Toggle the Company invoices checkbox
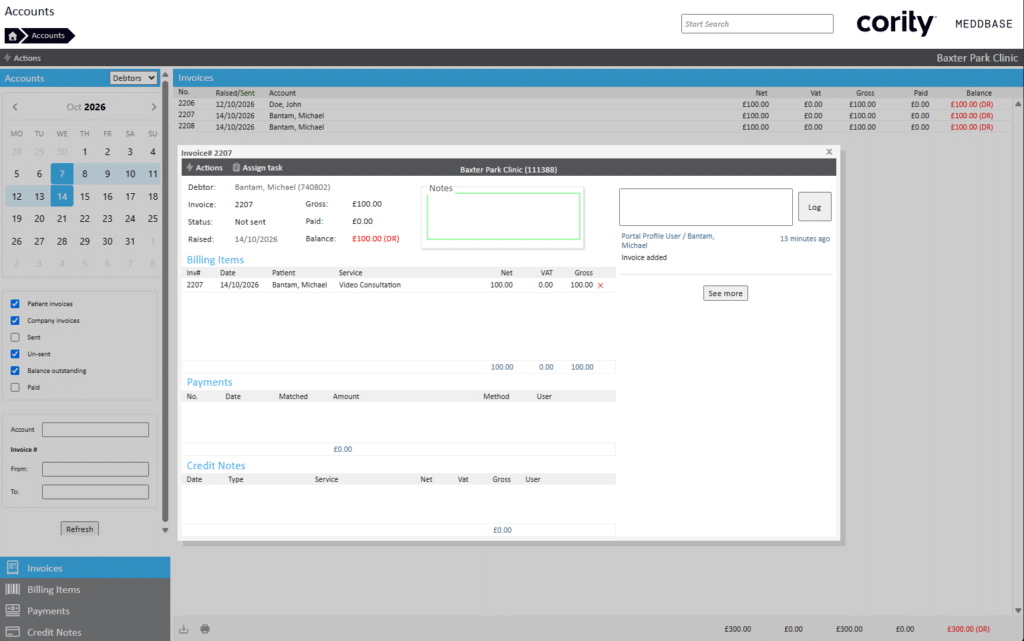 [15, 320]
